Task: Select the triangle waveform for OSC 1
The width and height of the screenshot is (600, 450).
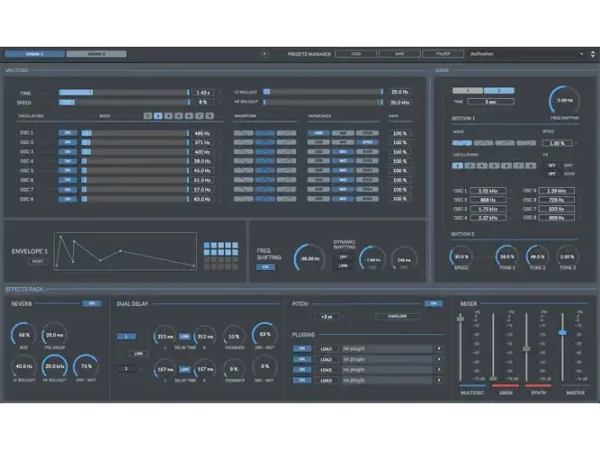Action: (x=265, y=133)
